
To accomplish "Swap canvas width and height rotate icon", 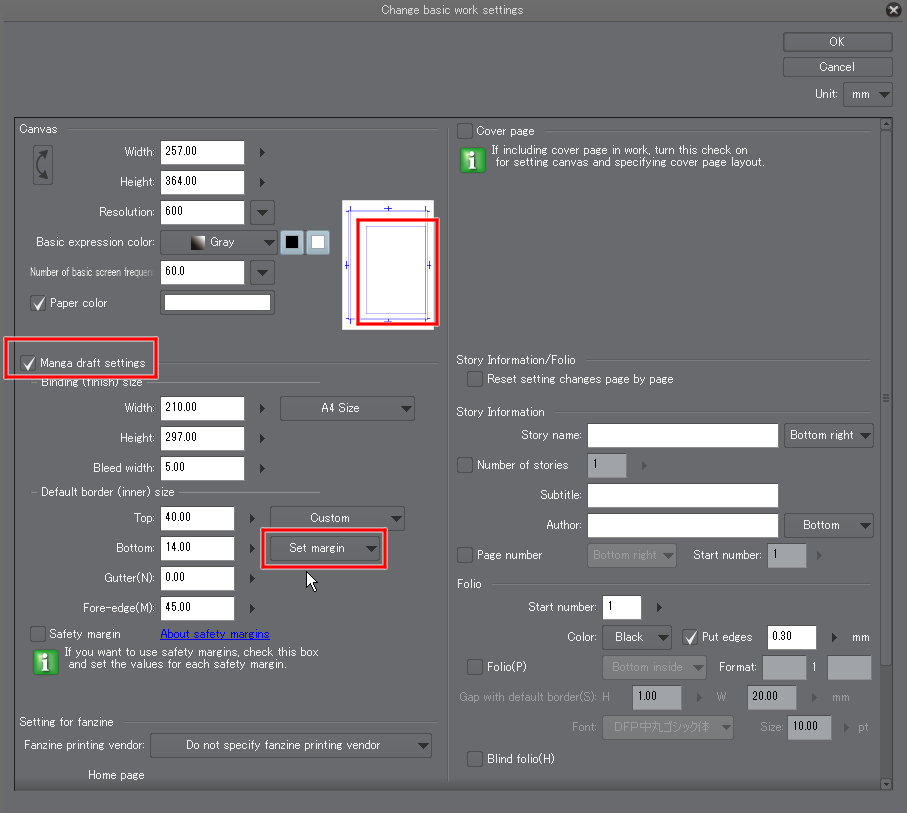I will (x=43, y=165).
